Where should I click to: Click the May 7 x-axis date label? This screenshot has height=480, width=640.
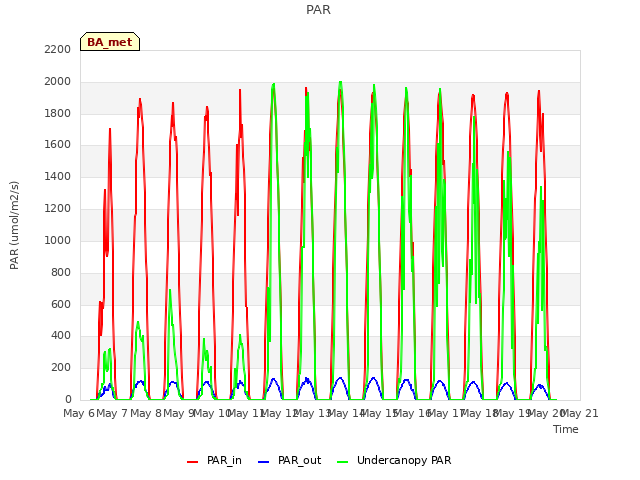point(112,413)
